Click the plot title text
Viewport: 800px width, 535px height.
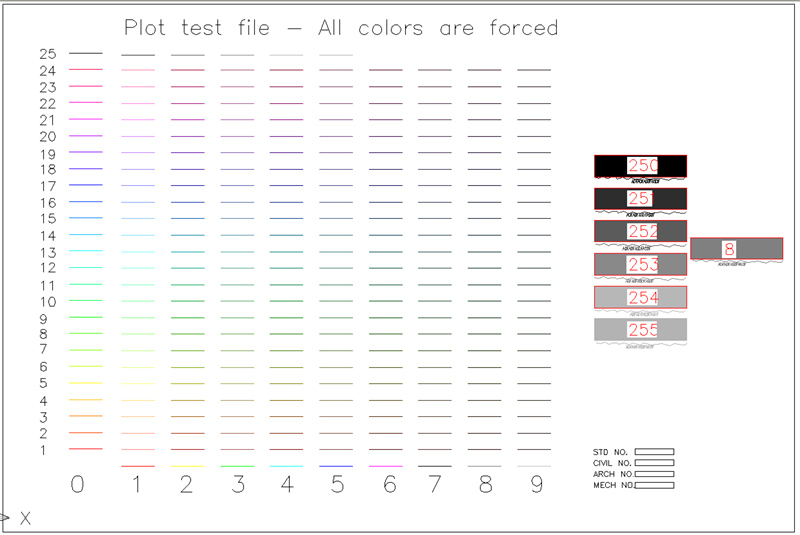point(340,28)
